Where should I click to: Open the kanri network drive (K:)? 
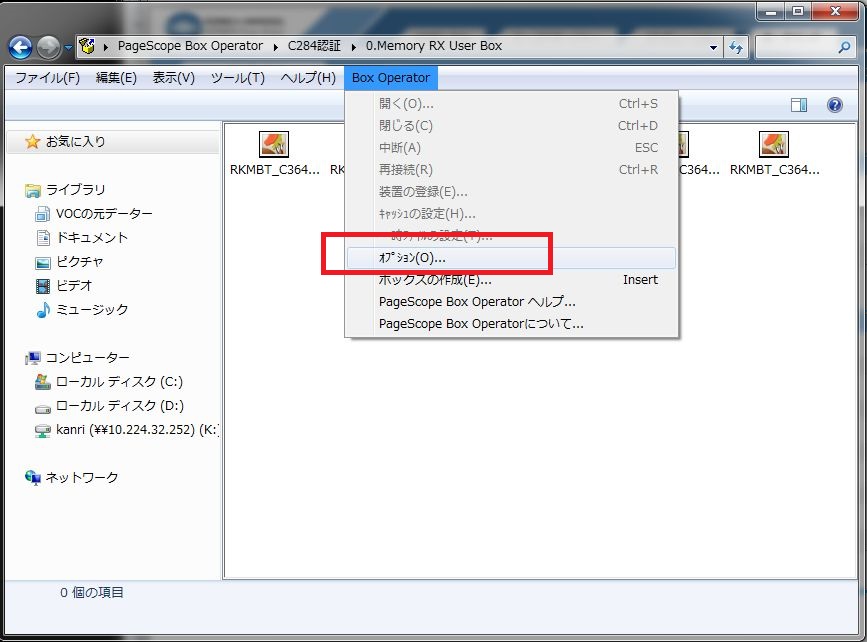pos(125,429)
